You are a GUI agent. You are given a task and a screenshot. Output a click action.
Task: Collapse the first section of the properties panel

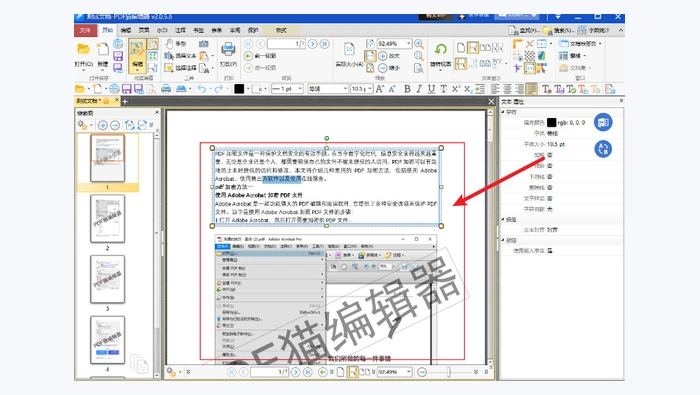(504, 112)
